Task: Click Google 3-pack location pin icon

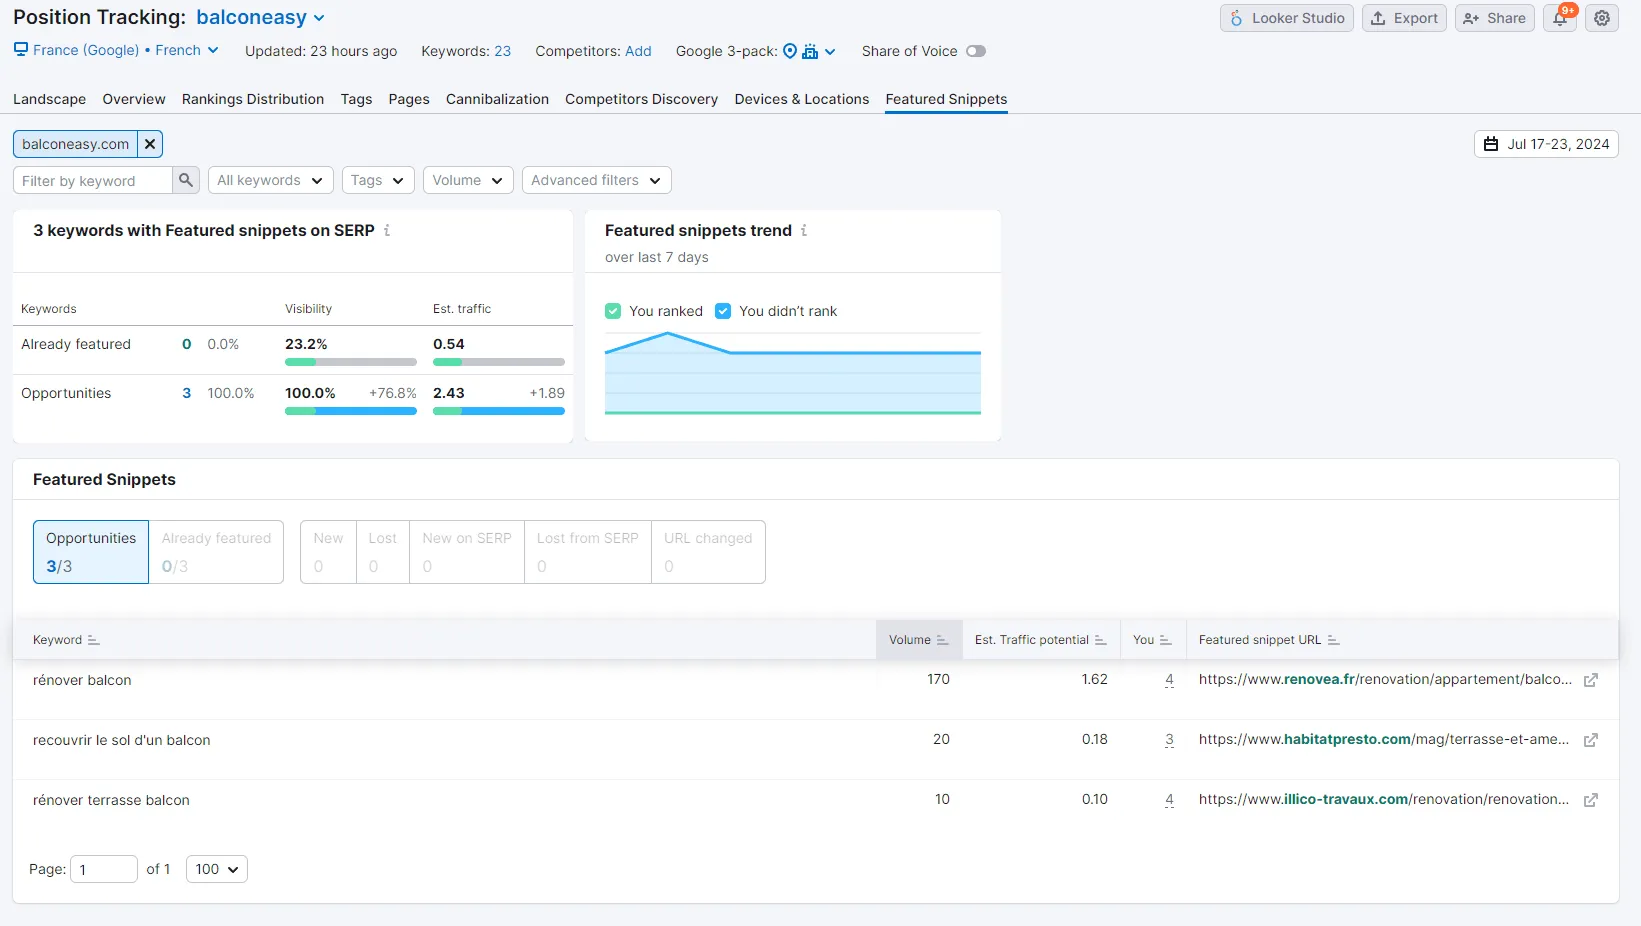Action: tap(790, 51)
